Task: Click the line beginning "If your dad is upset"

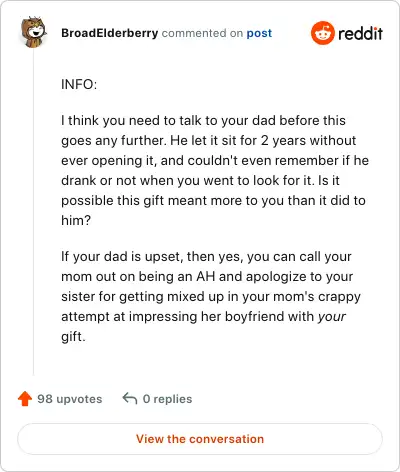Action: coord(206,256)
